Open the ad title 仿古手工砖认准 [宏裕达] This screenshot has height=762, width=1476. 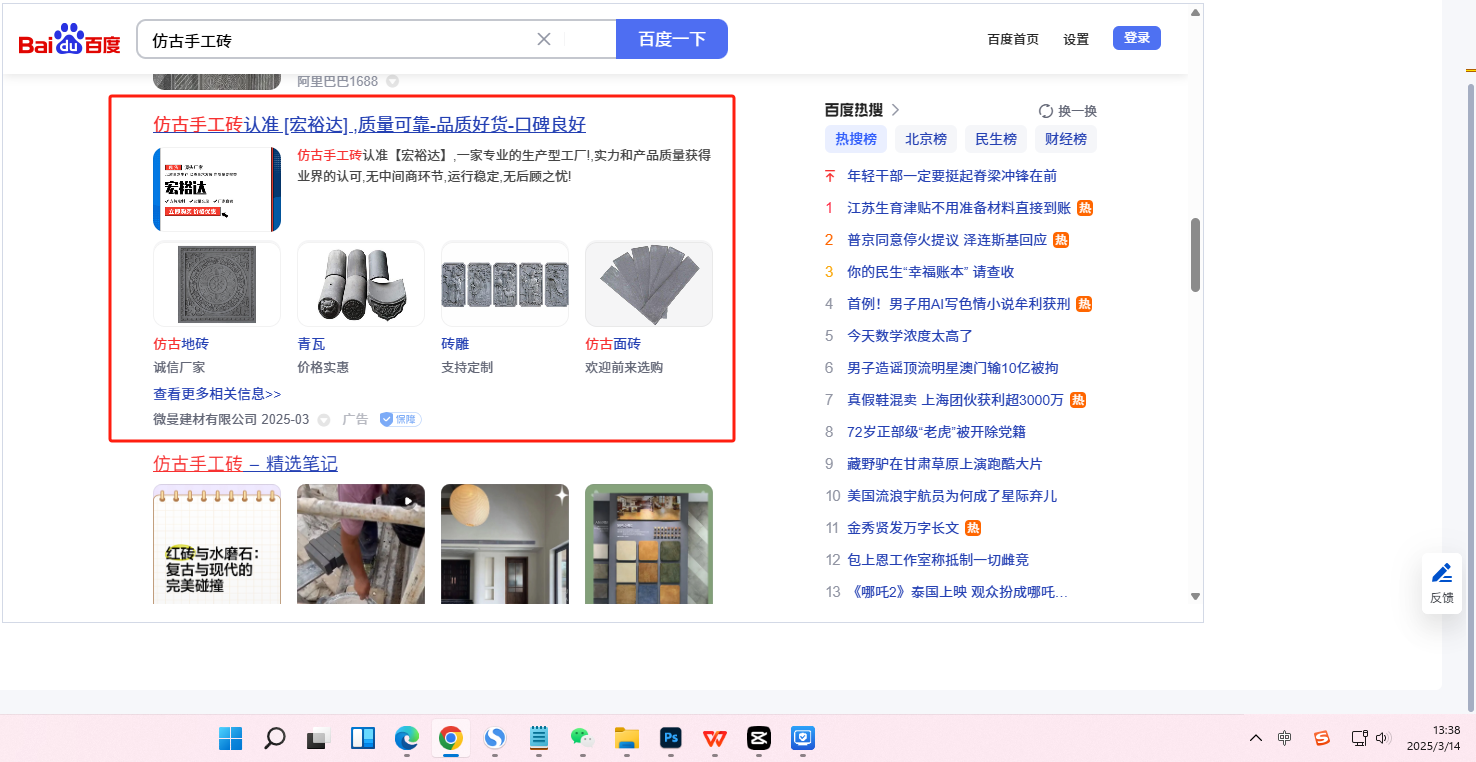369,124
